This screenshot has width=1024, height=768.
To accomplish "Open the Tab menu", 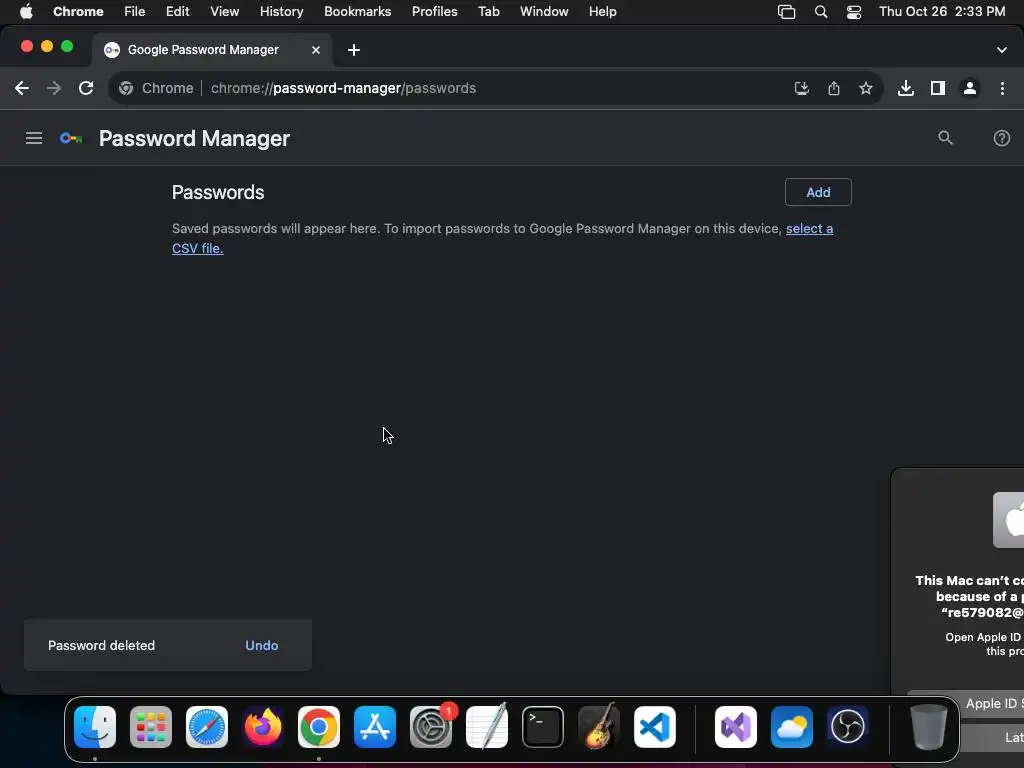I will point(488,11).
